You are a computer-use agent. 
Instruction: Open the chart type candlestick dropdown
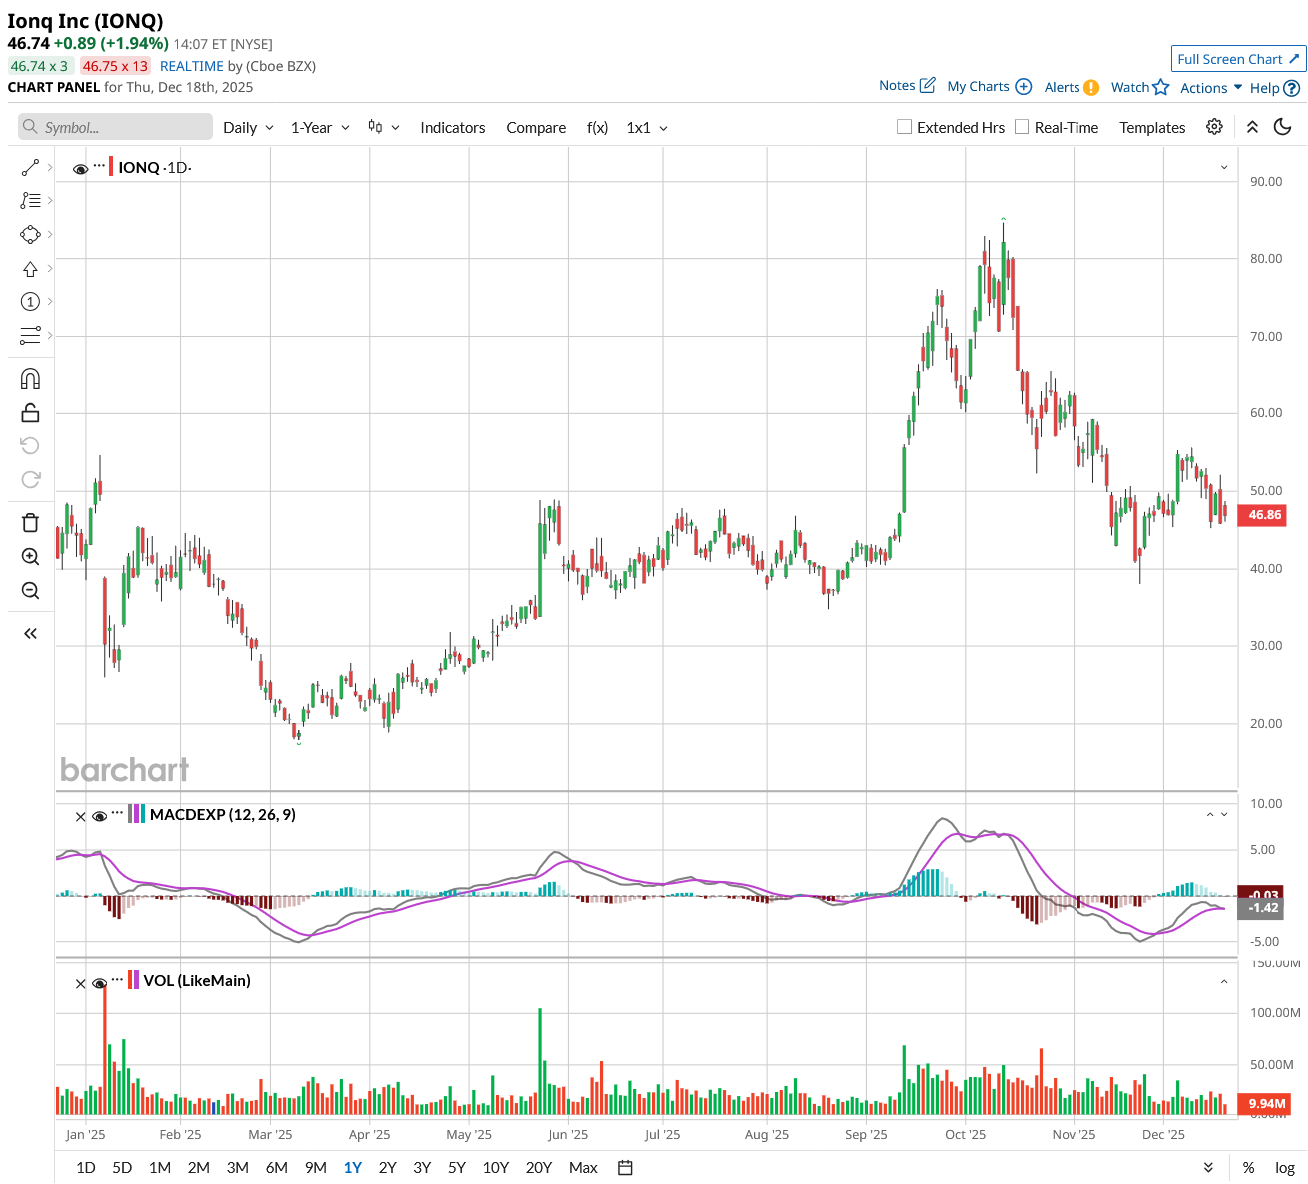pos(384,127)
